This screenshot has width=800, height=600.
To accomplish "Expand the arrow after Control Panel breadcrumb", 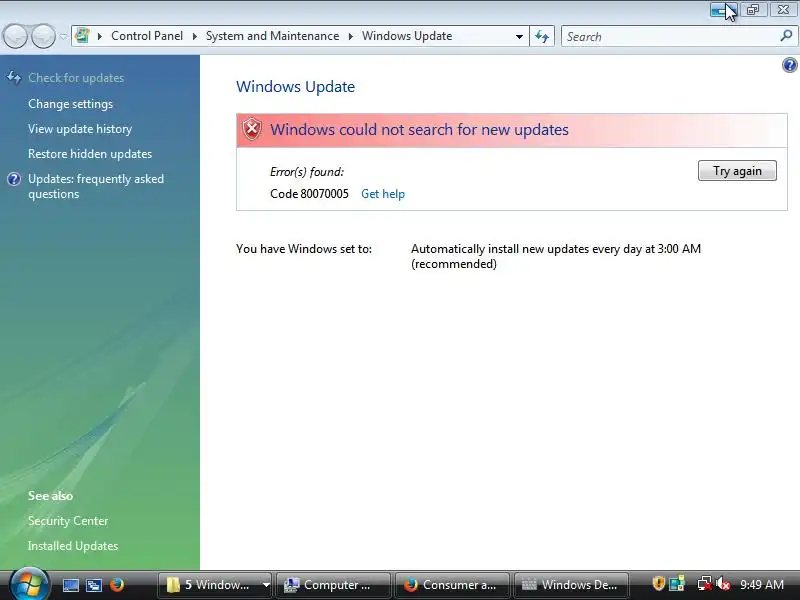I will tap(194, 36).
